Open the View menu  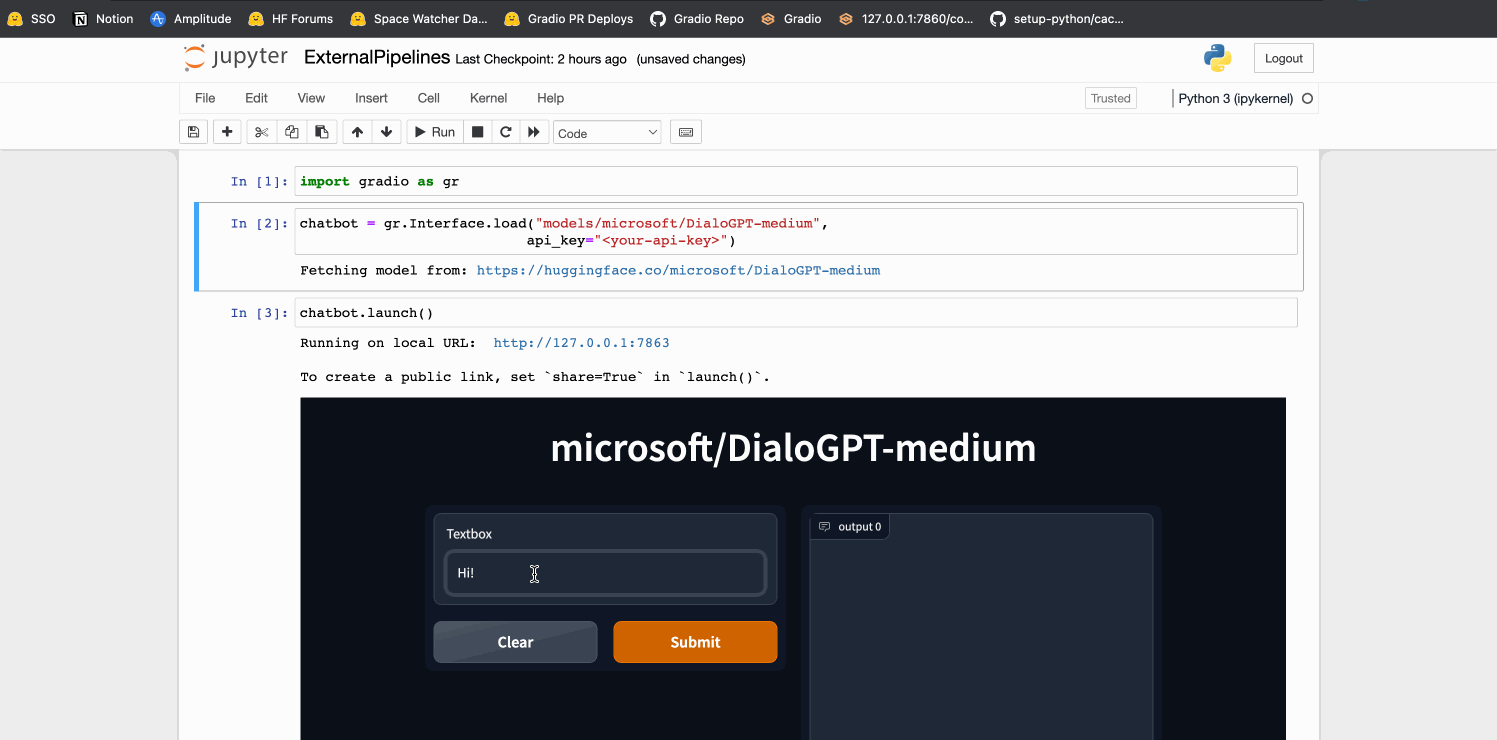coord(311,98)
